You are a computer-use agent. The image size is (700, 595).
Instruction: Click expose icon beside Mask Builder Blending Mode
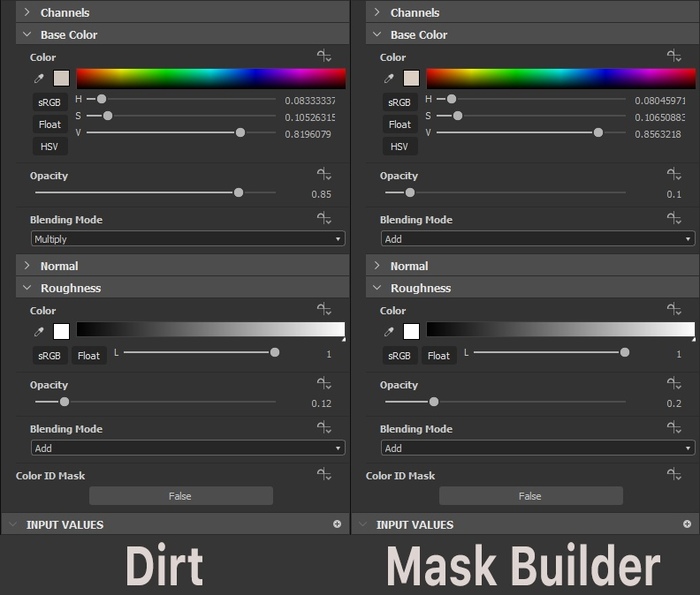(674, 219)
